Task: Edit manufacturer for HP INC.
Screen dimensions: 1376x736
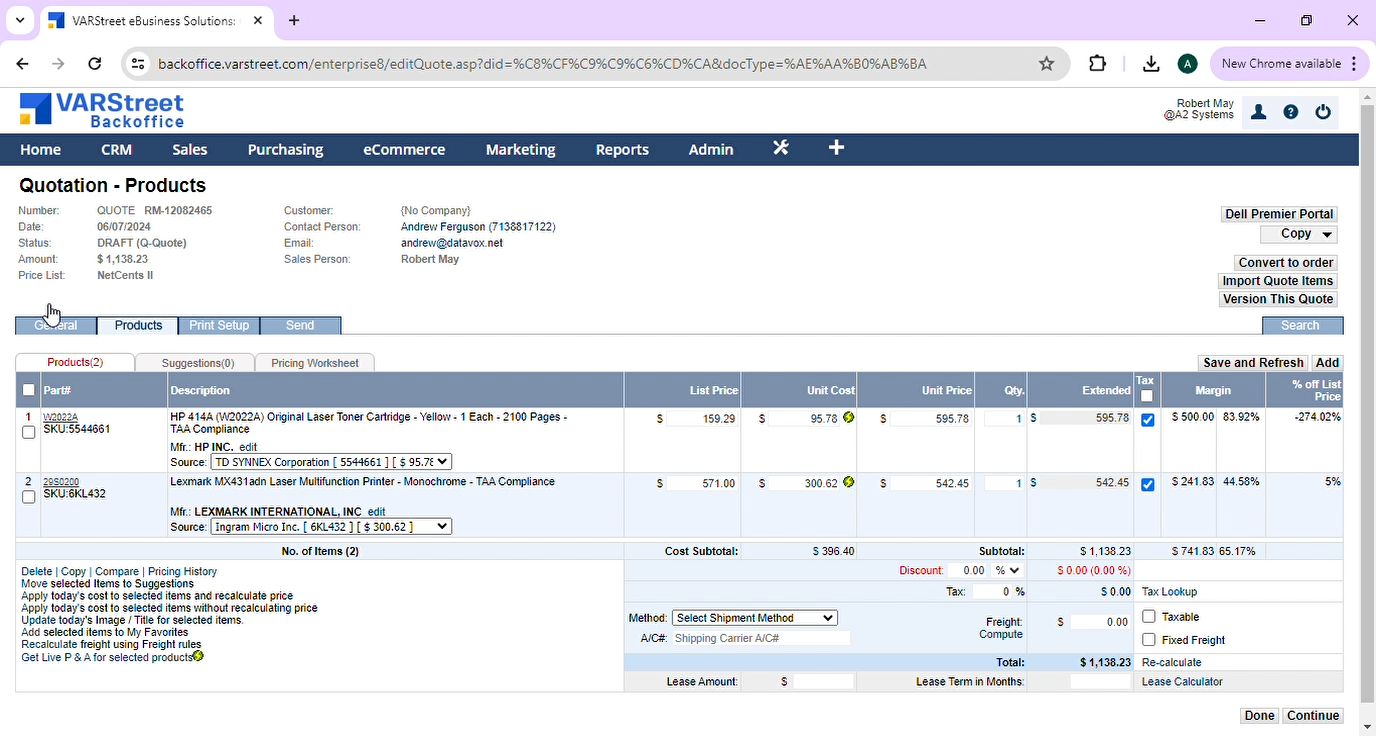Action: tap(248, 447)
